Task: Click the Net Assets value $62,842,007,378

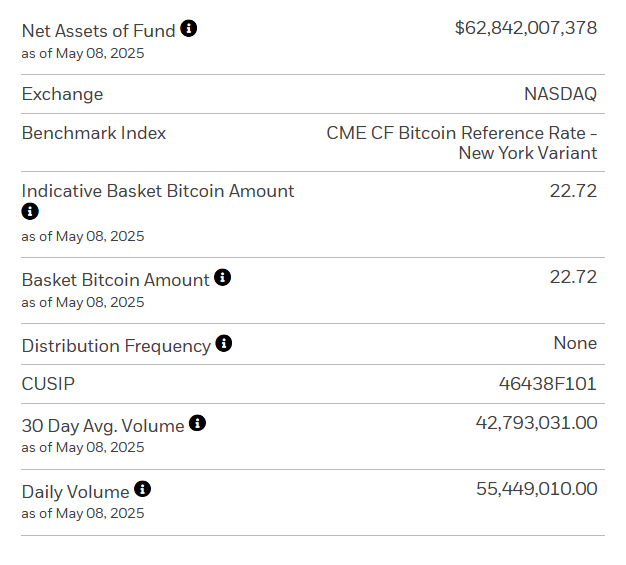Action: [x=525, y=28]
